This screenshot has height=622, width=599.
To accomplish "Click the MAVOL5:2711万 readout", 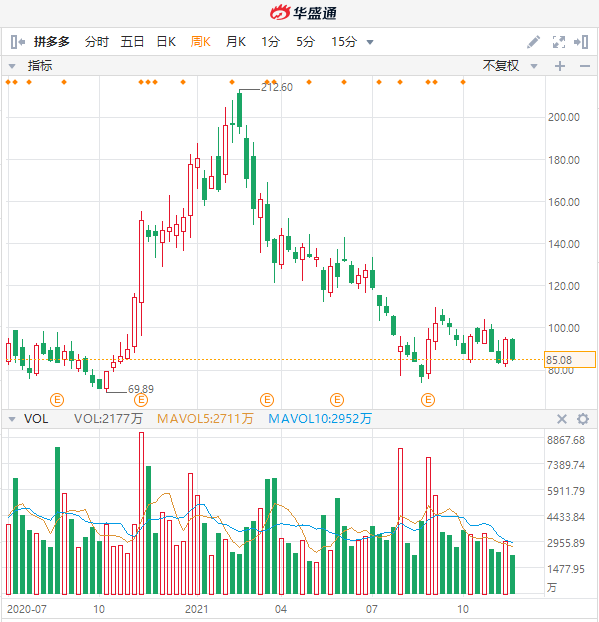I will [x=205, y=419].
